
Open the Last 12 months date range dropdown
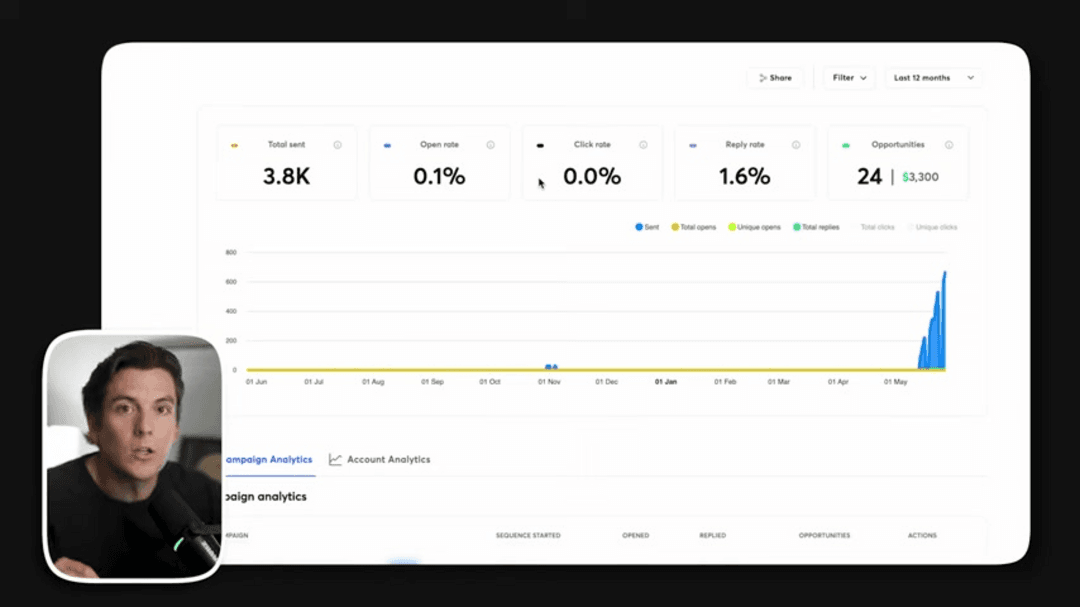pos(932,77)
